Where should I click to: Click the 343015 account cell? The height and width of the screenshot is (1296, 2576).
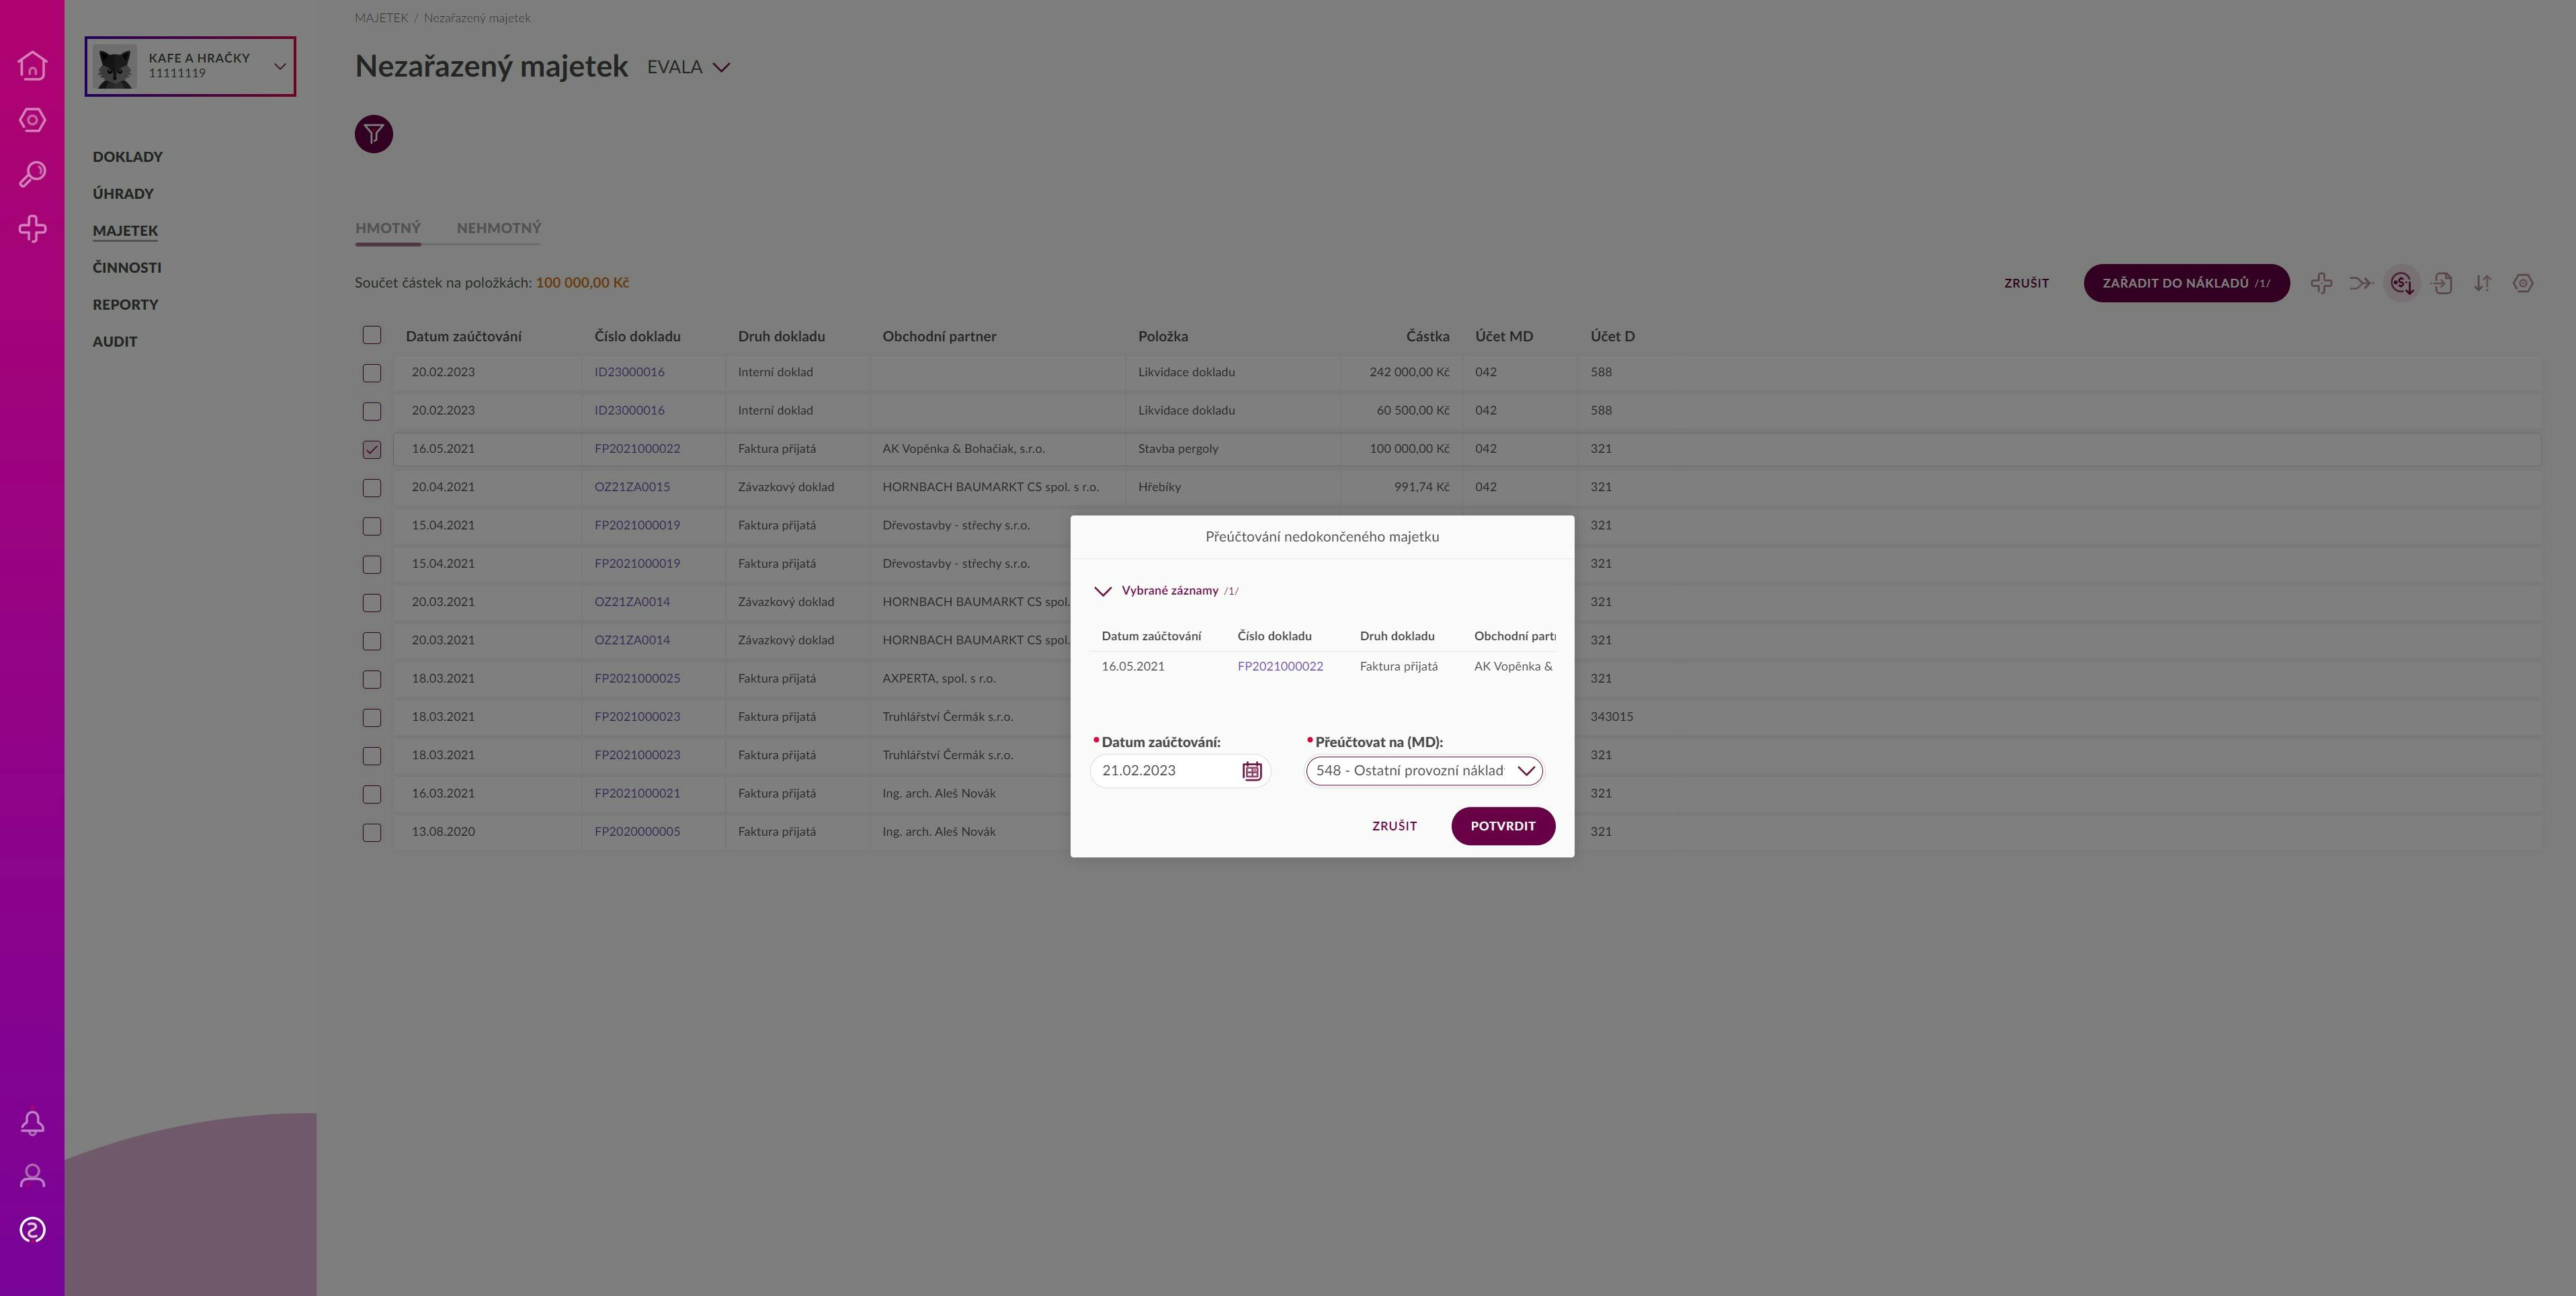click(x=1611, y=717)
